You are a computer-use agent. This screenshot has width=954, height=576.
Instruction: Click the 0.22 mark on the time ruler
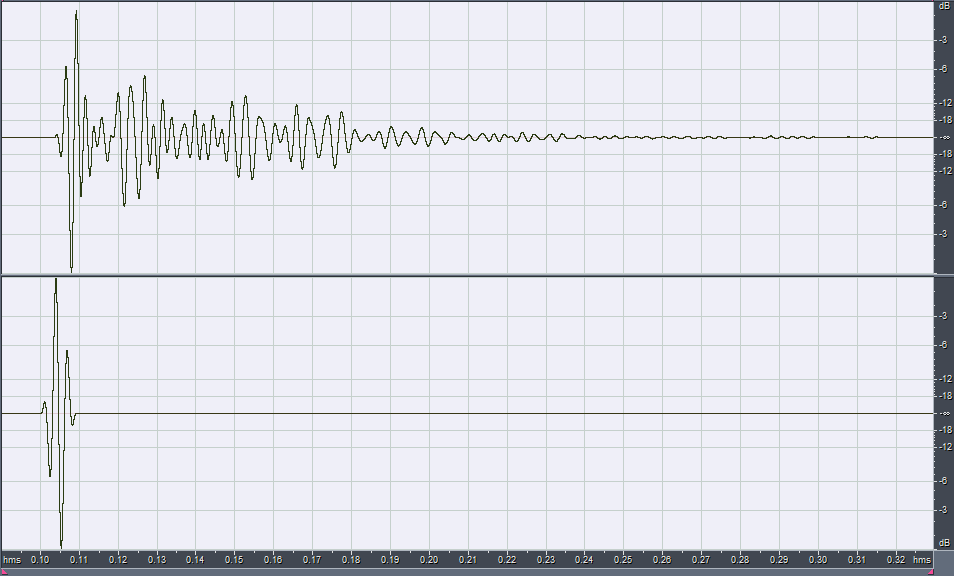coord(507,560)
